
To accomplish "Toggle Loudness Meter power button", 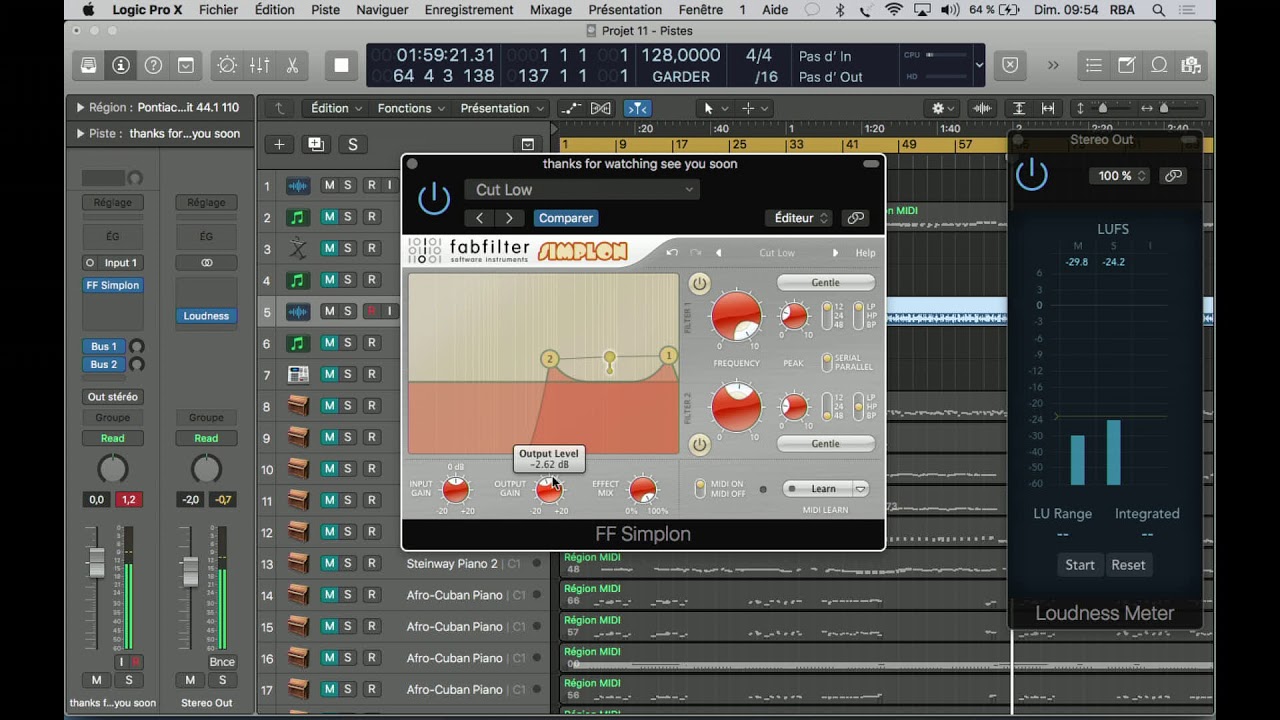I will point(1032,175).
